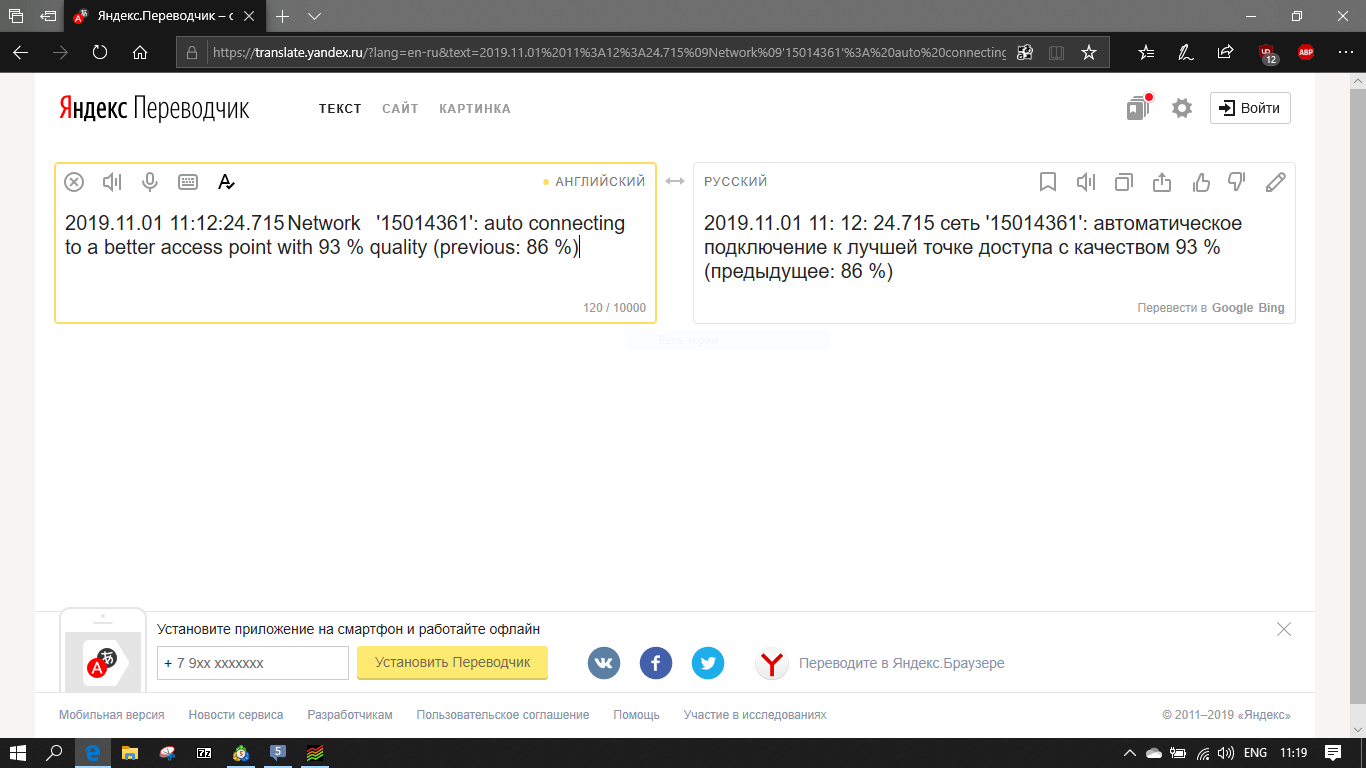The height and width of the screenshot is (768, 1366).
Task: Clear the source text field
Action: pos(74,182)
